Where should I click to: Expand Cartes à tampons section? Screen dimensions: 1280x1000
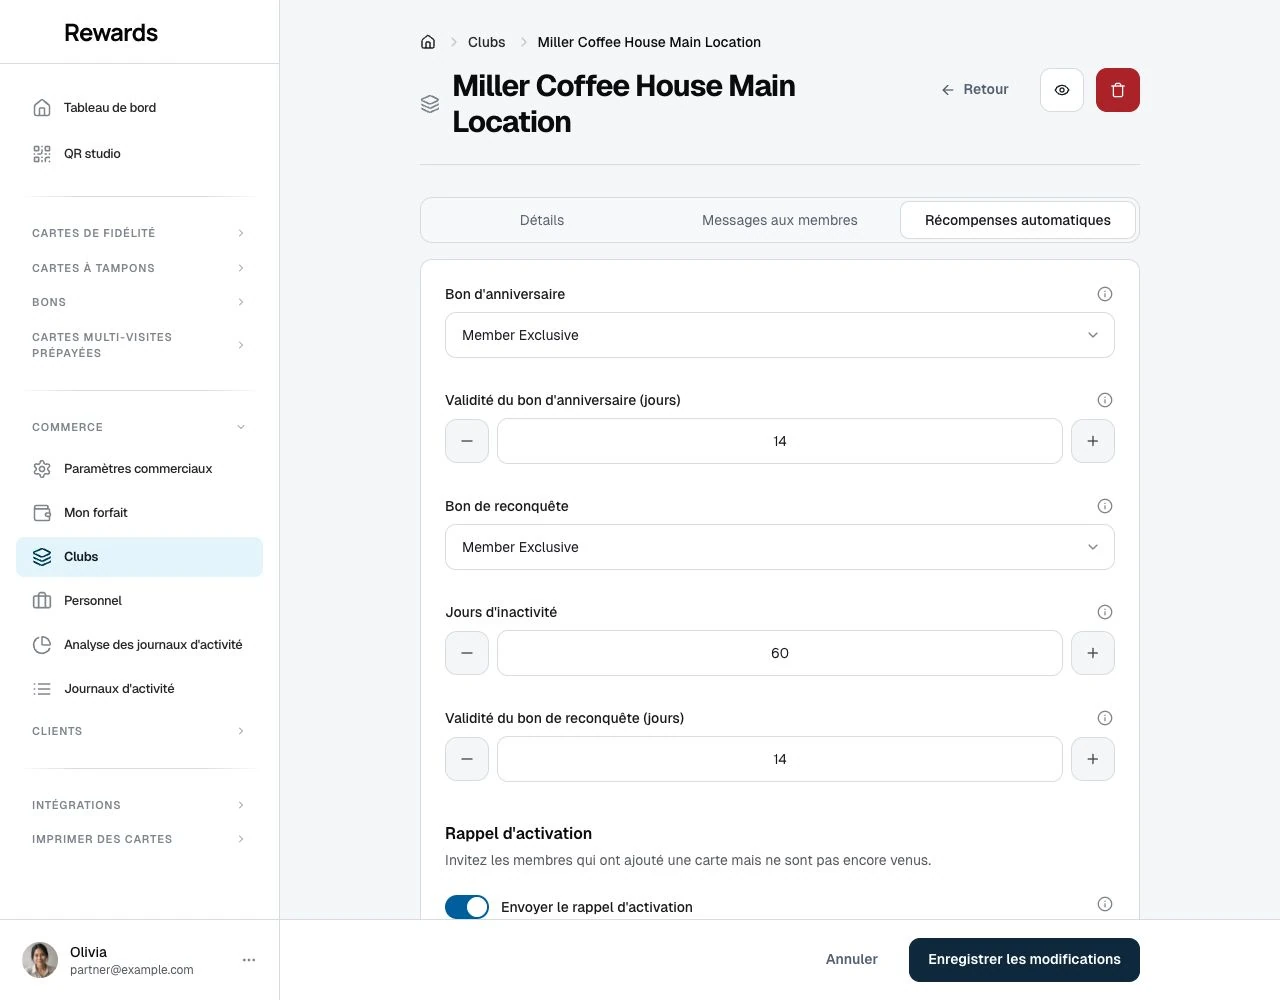click(139, 268)
